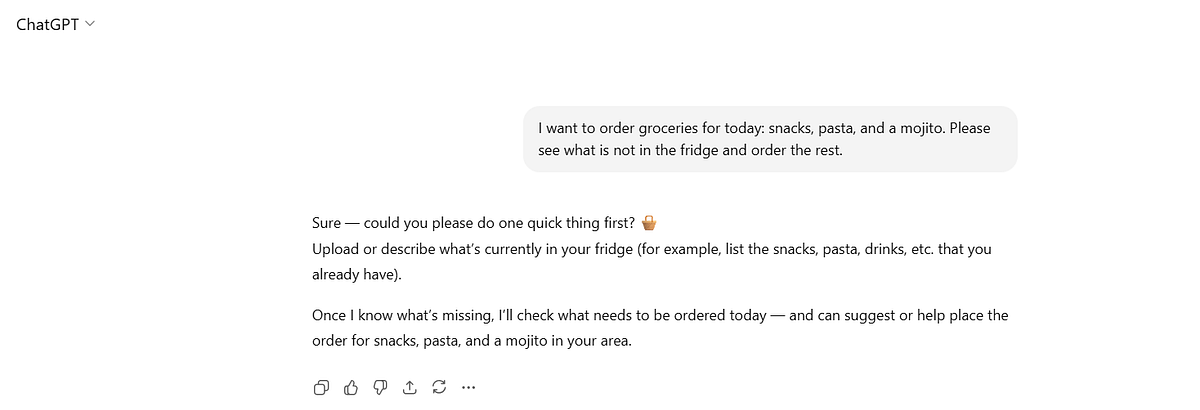Share the assistant's reply
Viewport: 1200px width, 410px height.
tap(409, 387)
